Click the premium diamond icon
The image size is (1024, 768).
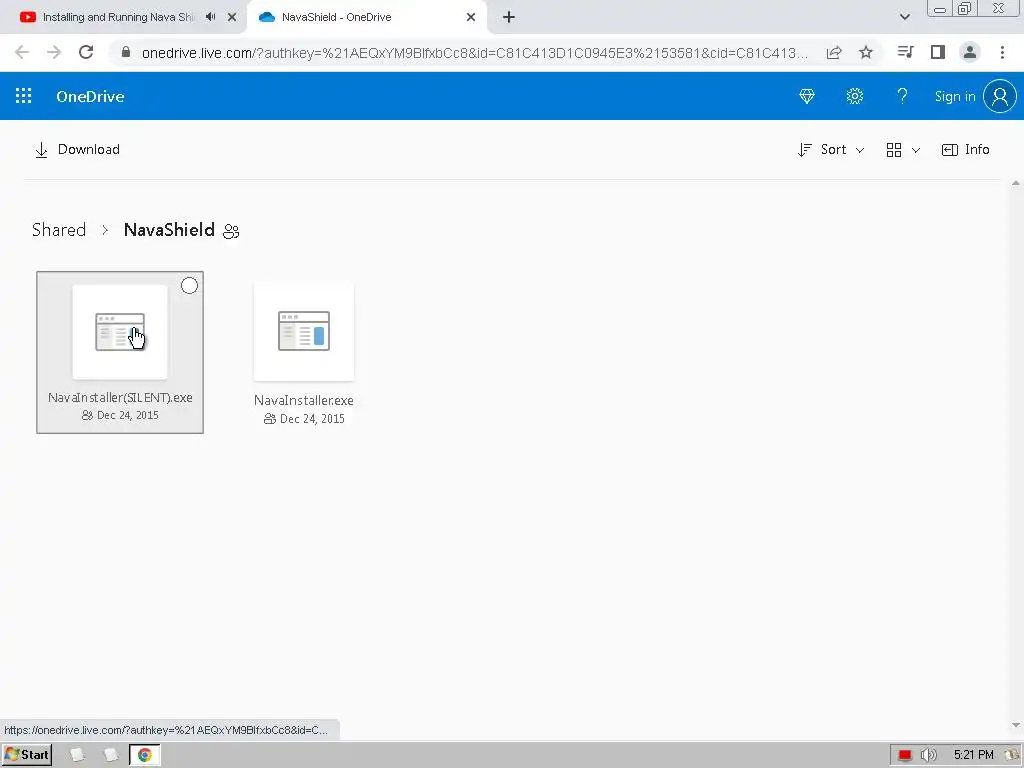click(x=807, y=96)
